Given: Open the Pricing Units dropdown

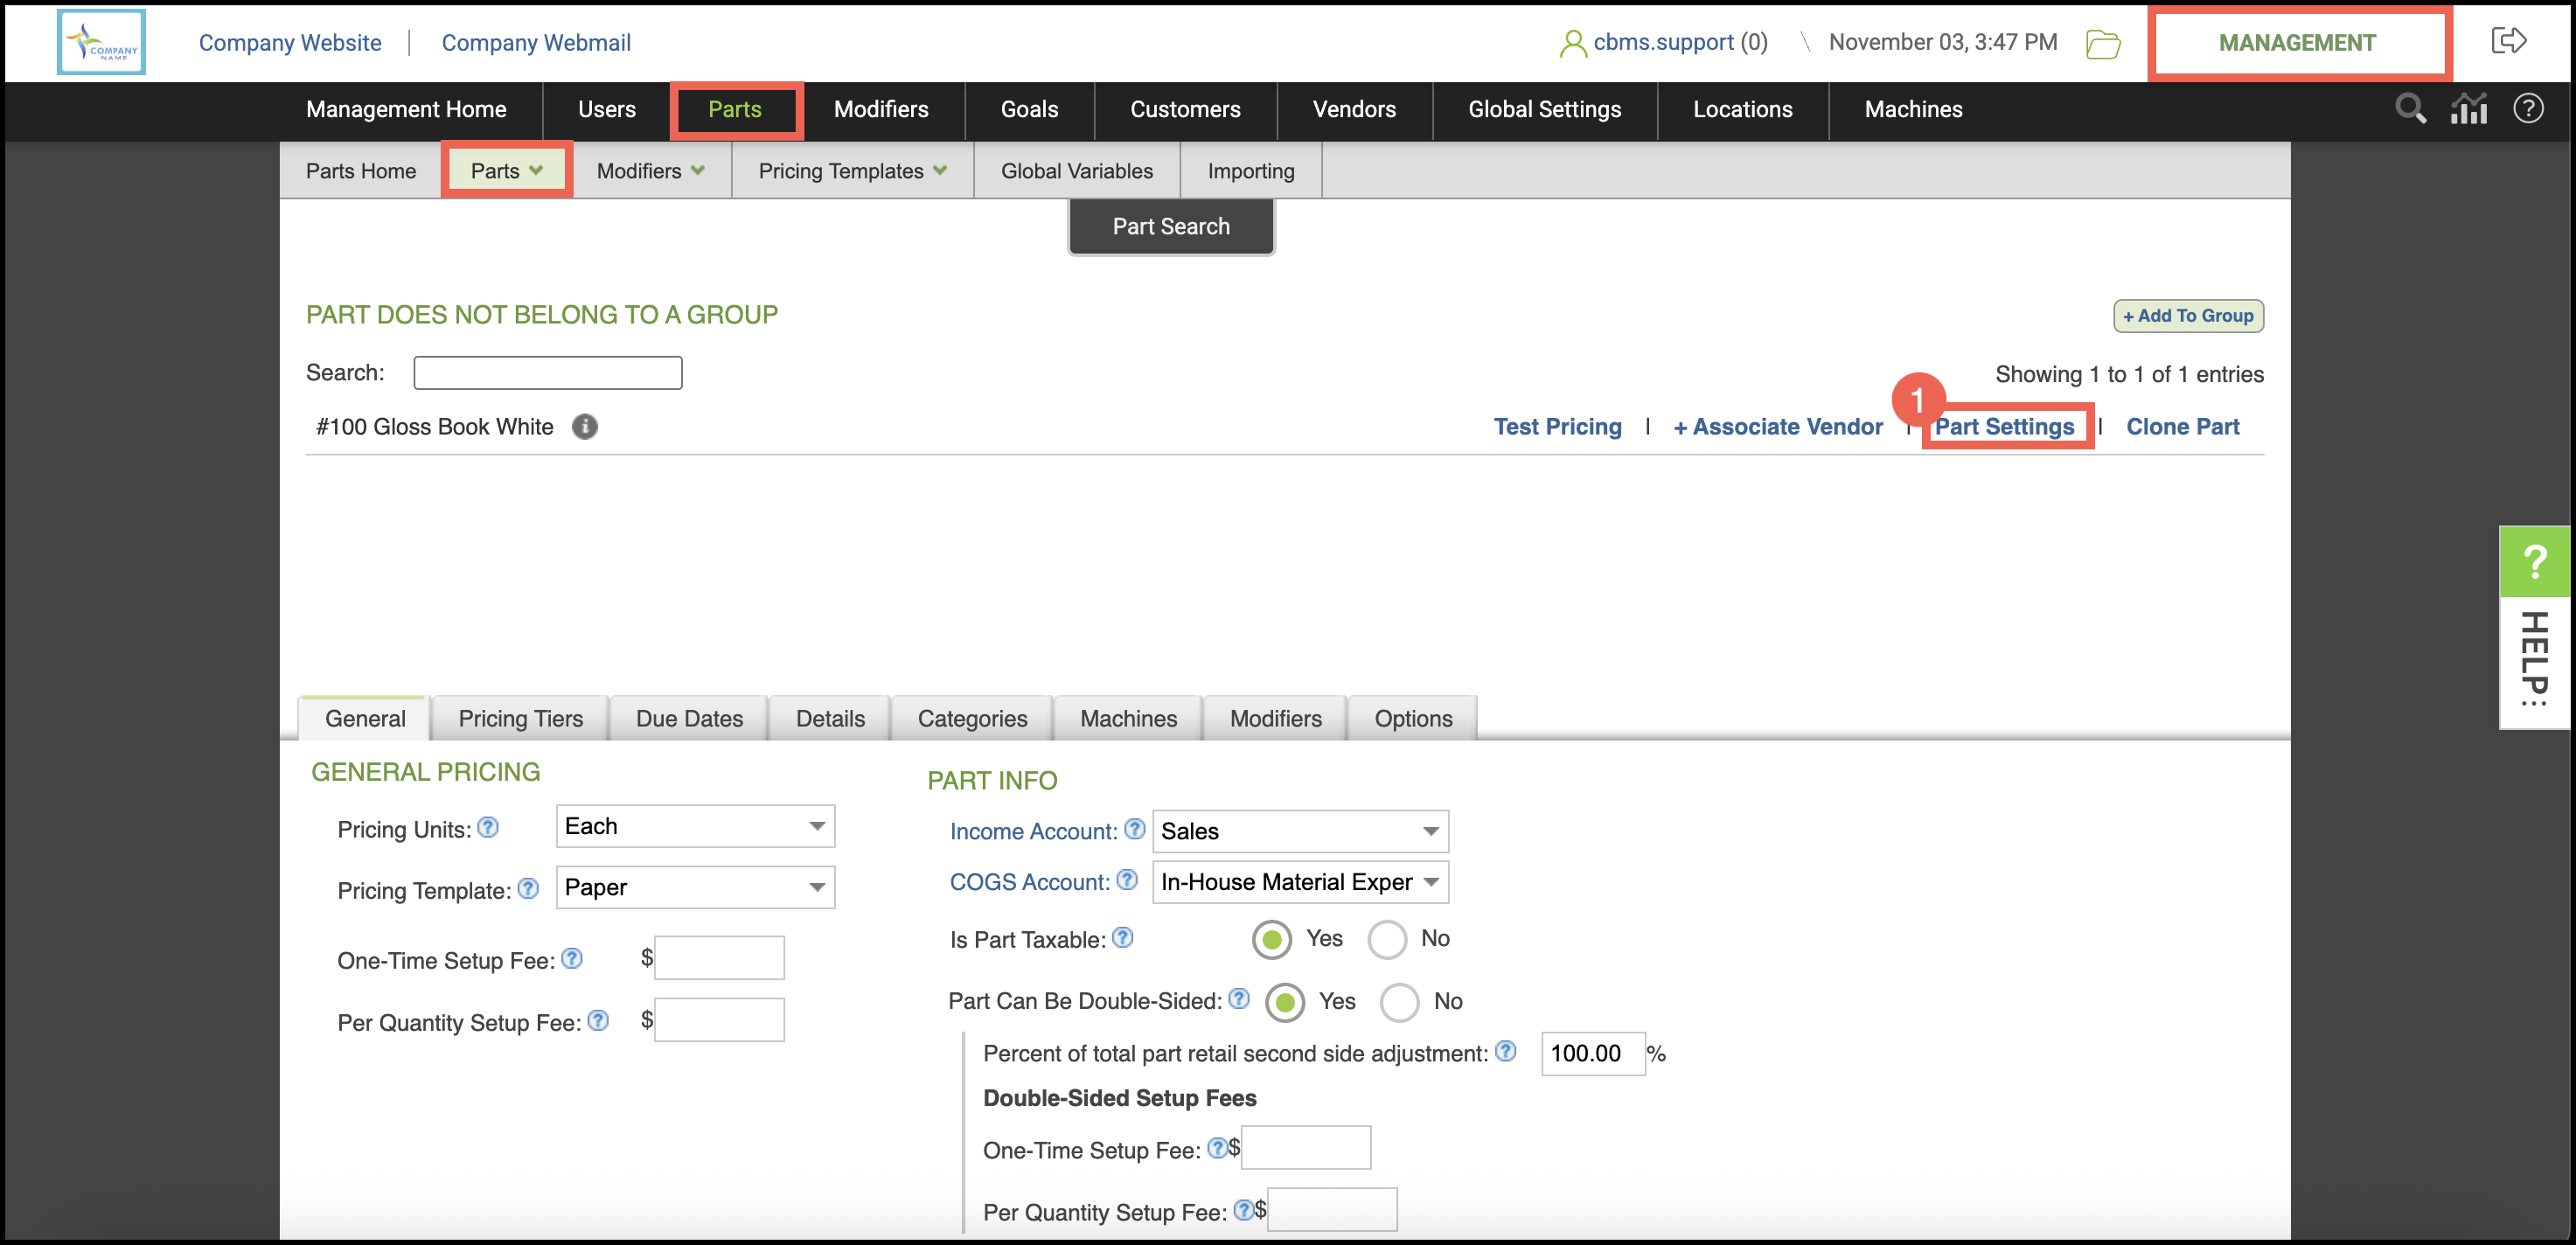Looking at the screenshot, I should click(x=695, y=827).
